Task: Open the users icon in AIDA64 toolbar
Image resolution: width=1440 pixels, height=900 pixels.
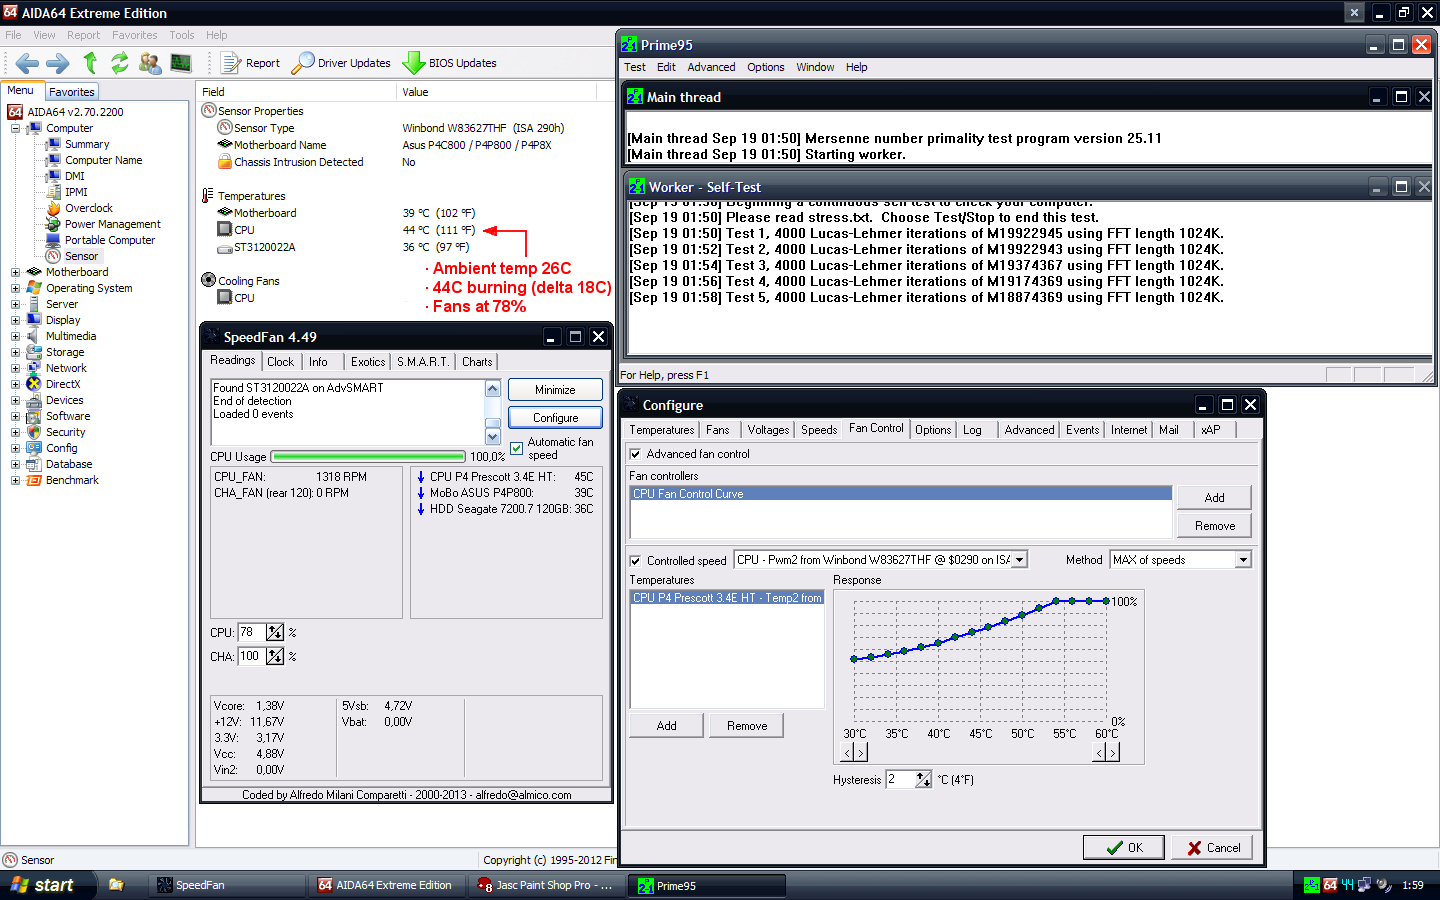Action: pos(150,63)
